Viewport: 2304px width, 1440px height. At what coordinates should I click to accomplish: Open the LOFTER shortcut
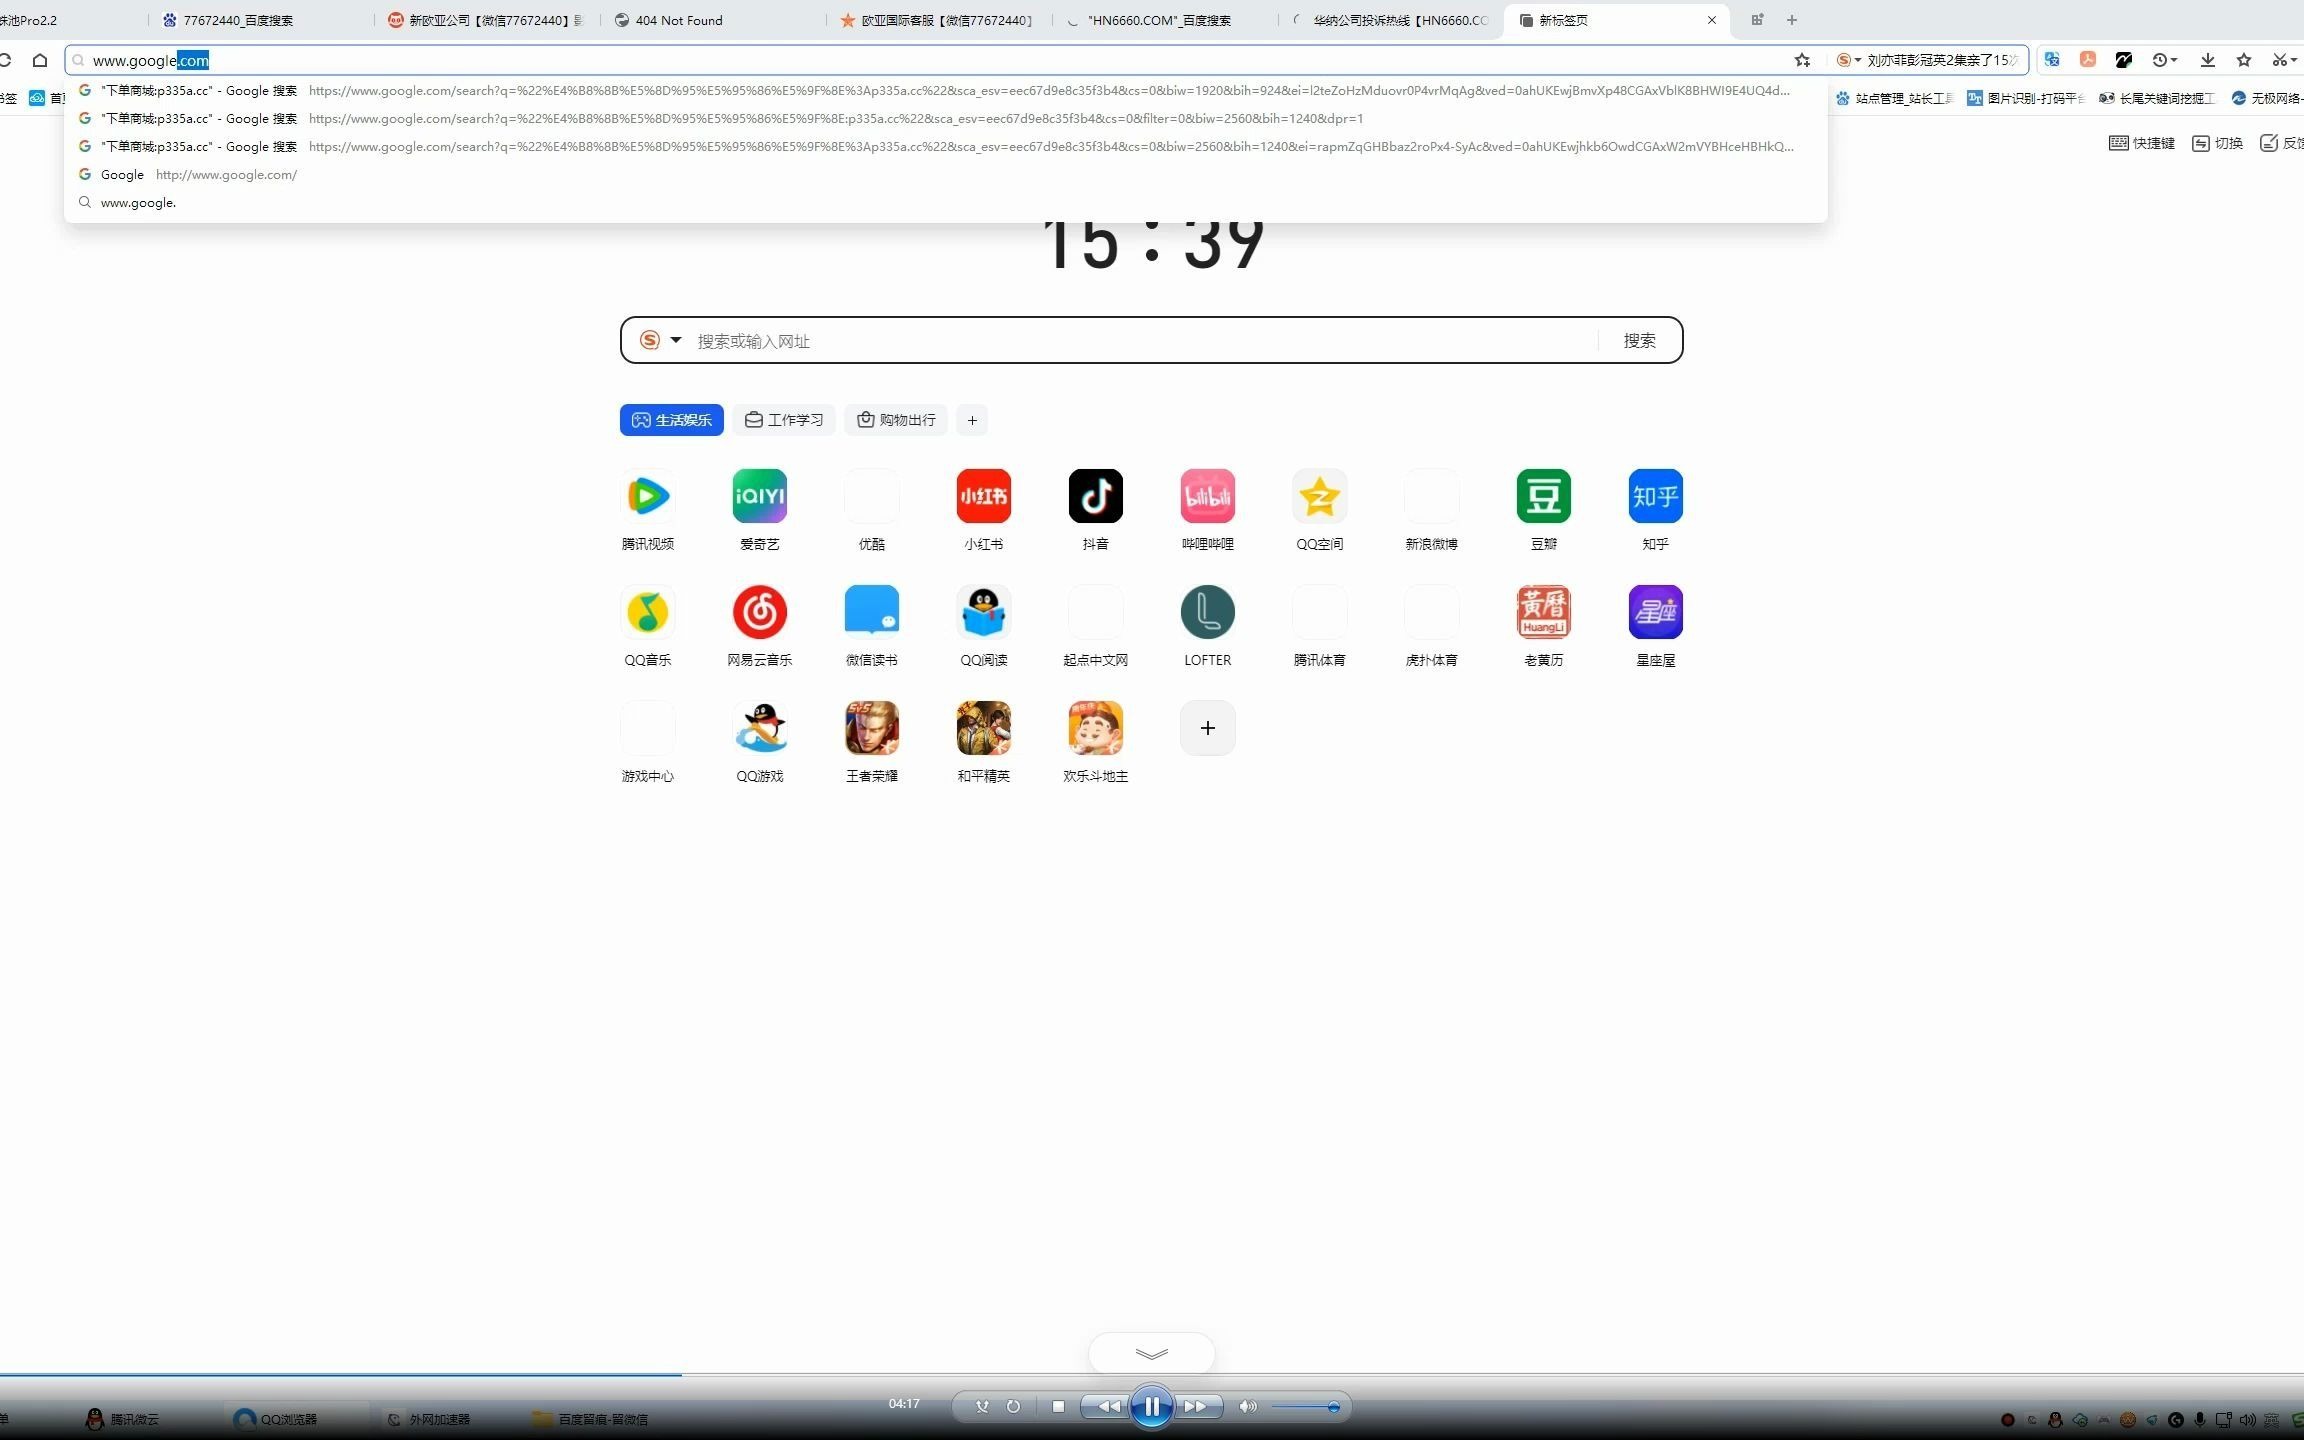coord(1208,612)
